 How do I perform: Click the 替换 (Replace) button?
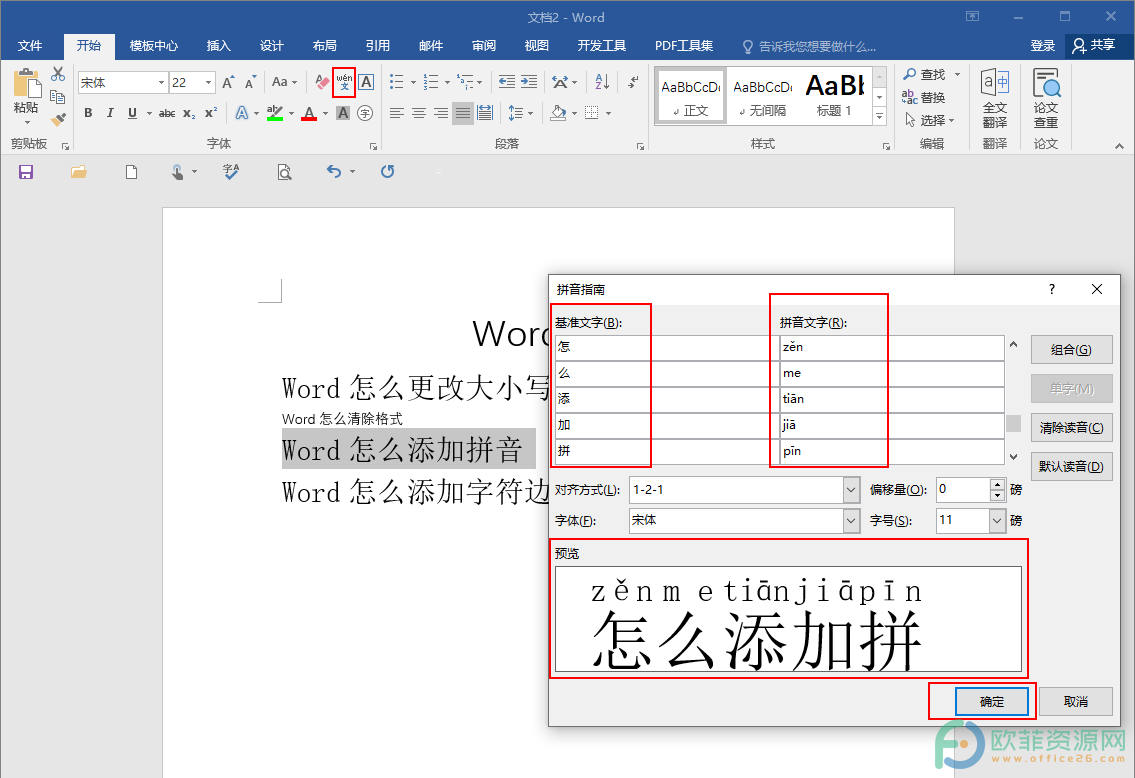pyautogui.click(x=924, y=97)
